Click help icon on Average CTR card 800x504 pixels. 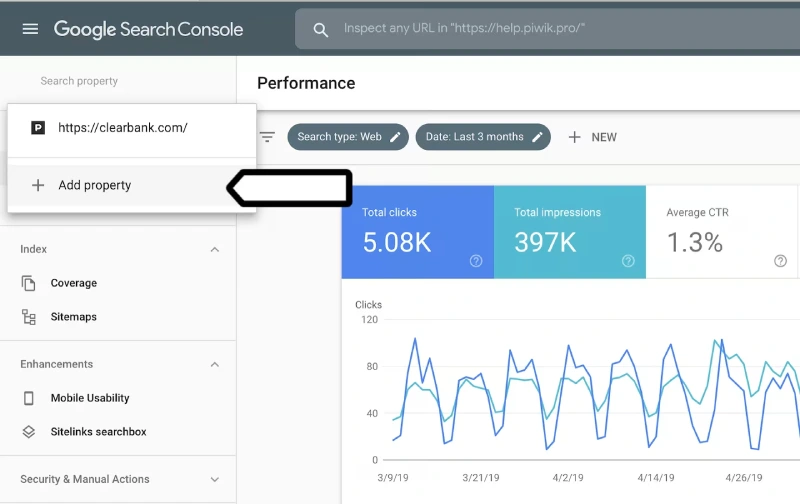780,261
